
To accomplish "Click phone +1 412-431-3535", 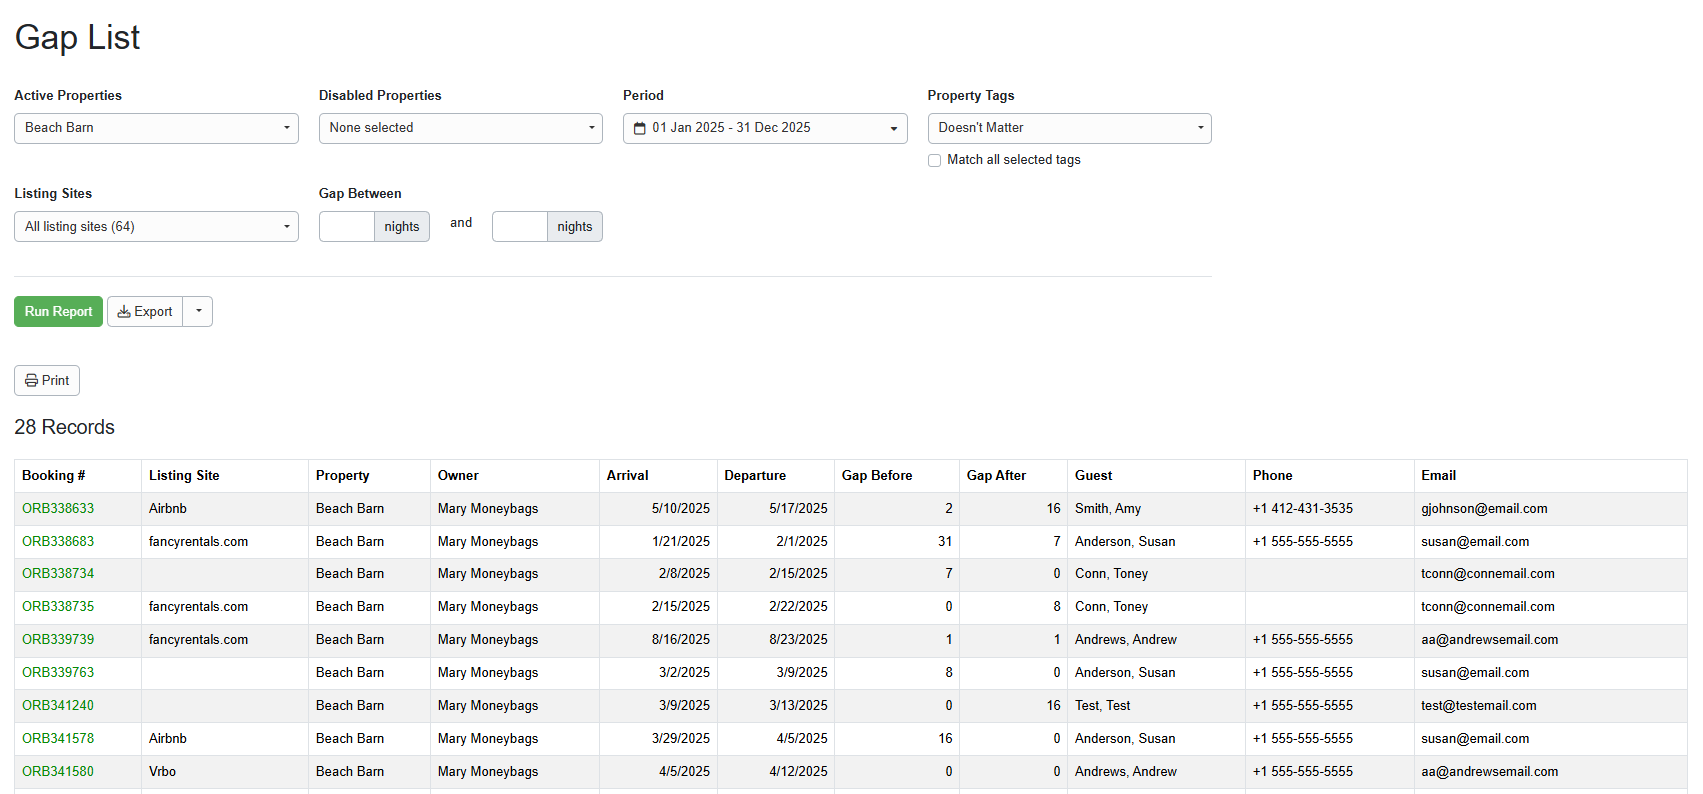I will pyautogui.click(x=1303, y=508).
